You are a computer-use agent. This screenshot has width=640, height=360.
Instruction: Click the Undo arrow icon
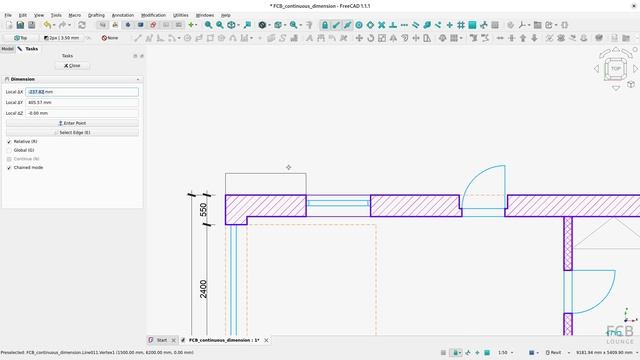pos(47,25)
